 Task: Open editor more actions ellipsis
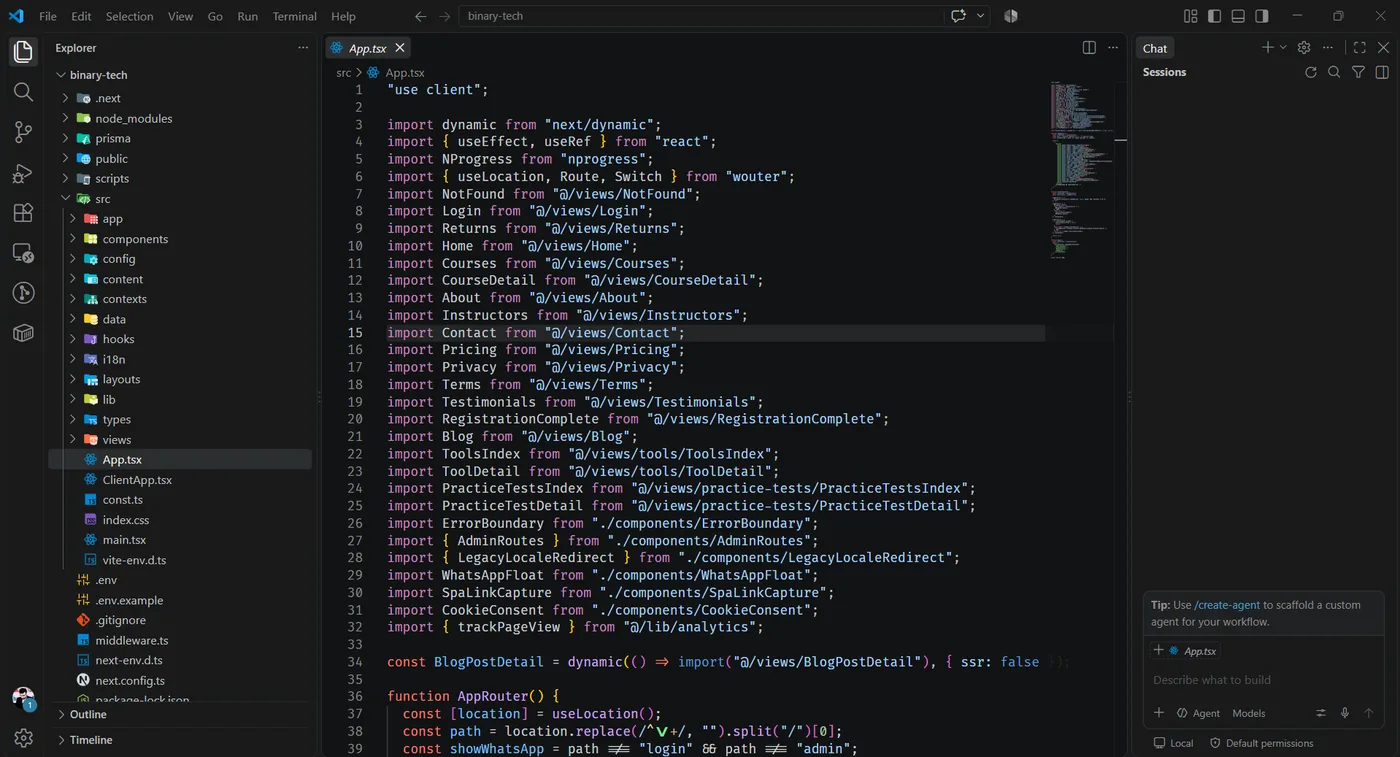(1113, 48)
